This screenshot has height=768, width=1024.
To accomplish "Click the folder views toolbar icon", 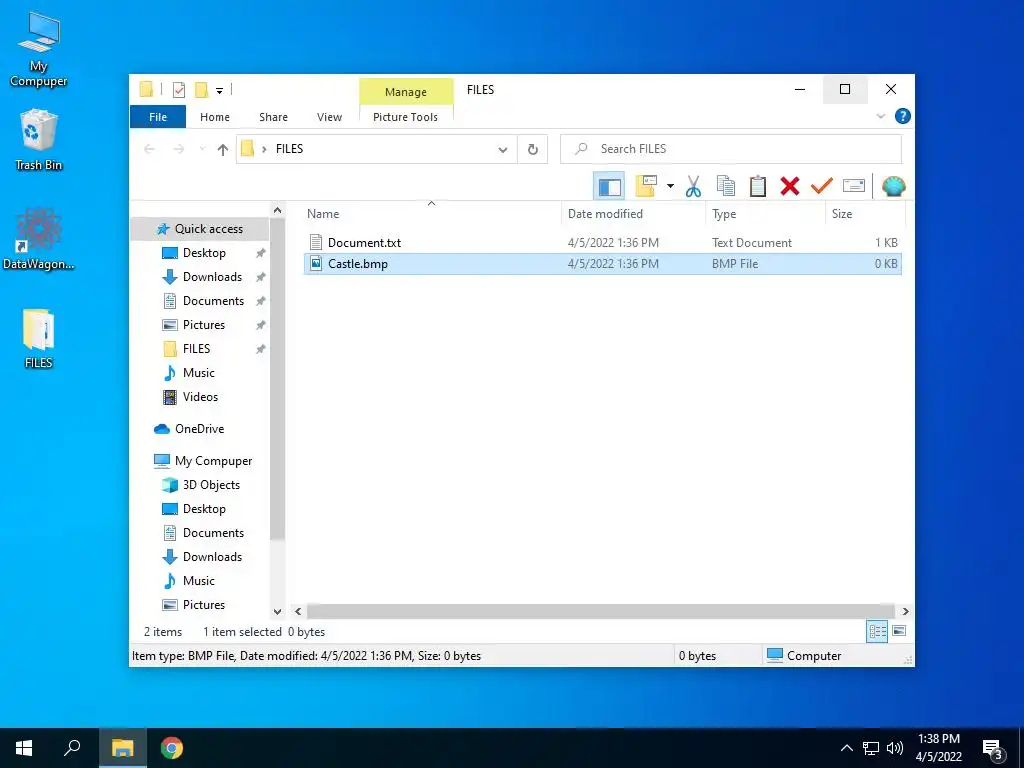I will point(646,186).
